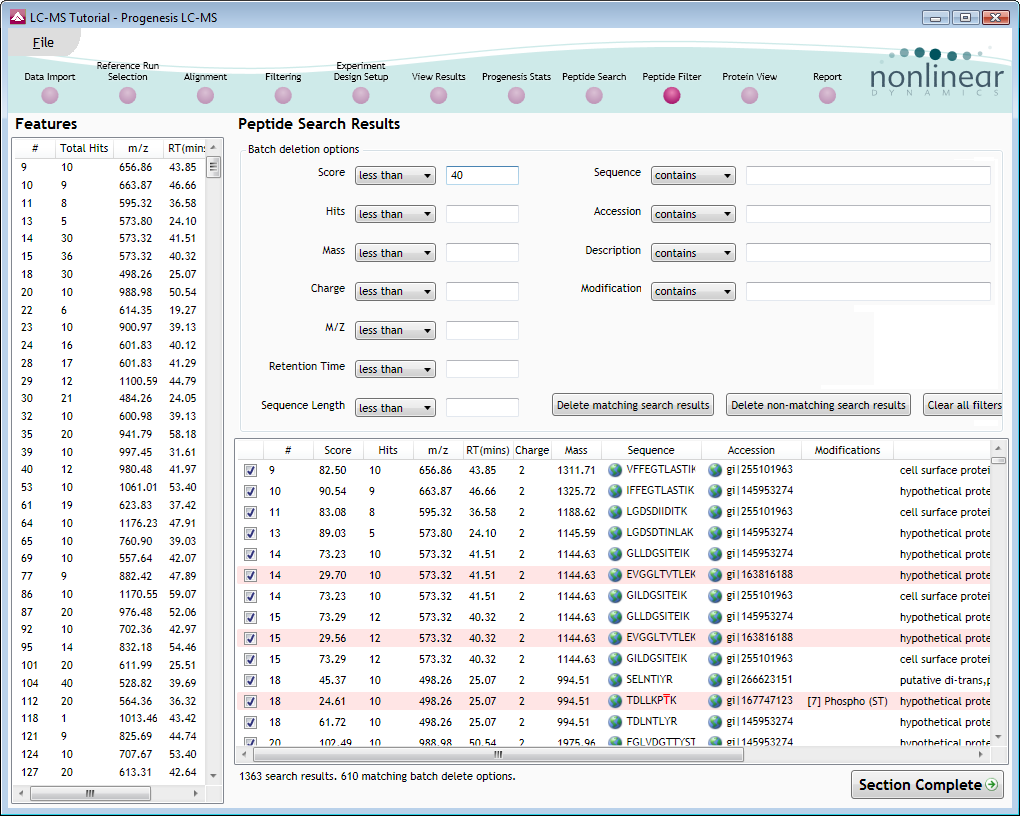Uncheck the checkbox for result row 13
The width and height of the screenshot is (1020, 816).
click(x=250, y=534)
